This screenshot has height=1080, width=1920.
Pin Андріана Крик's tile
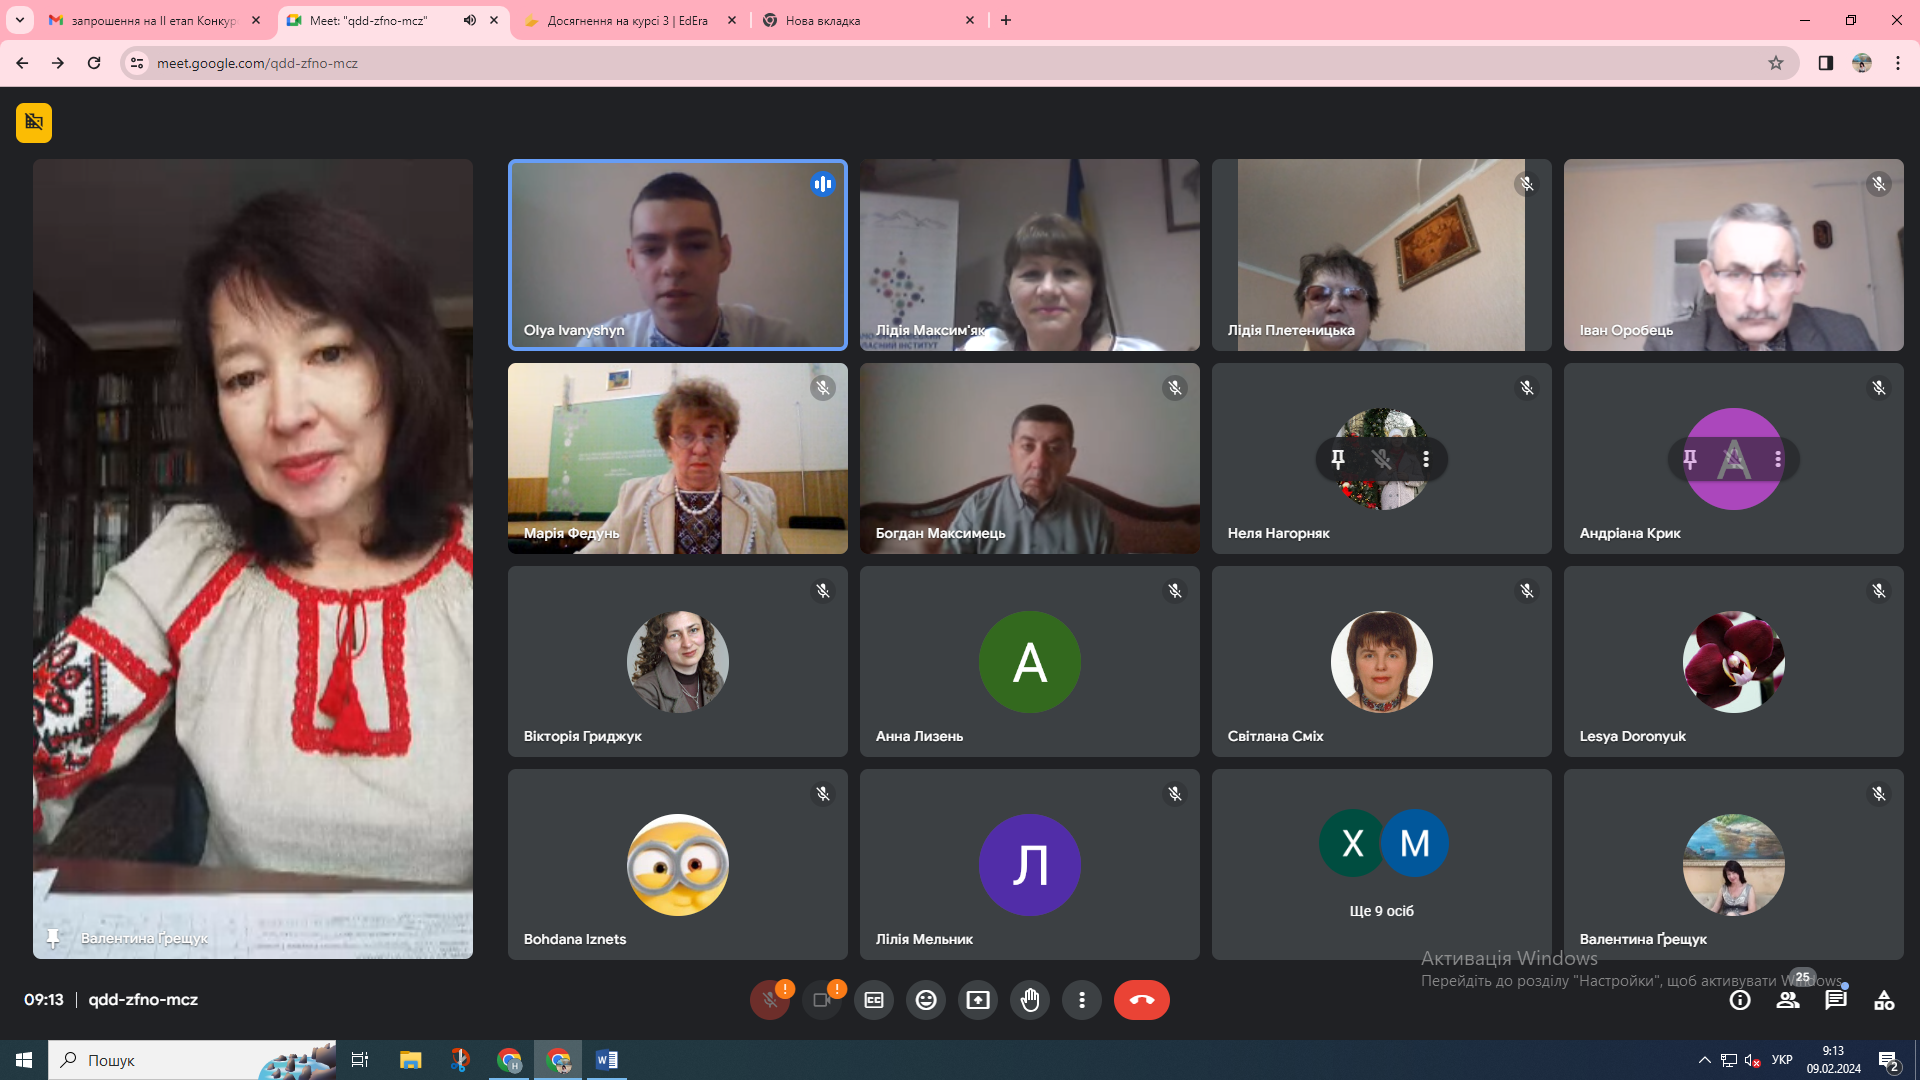click(1690, 459)
